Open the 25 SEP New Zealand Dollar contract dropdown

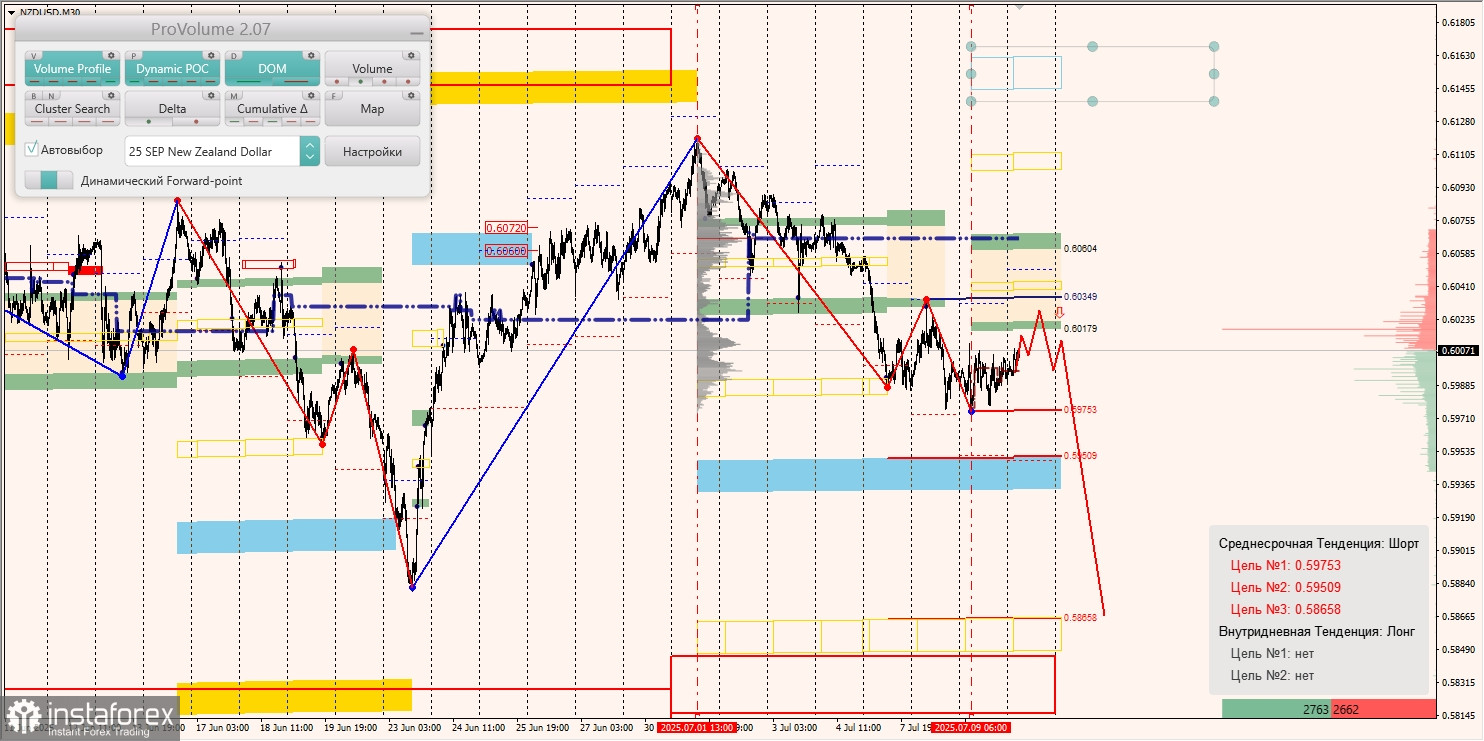212,151
